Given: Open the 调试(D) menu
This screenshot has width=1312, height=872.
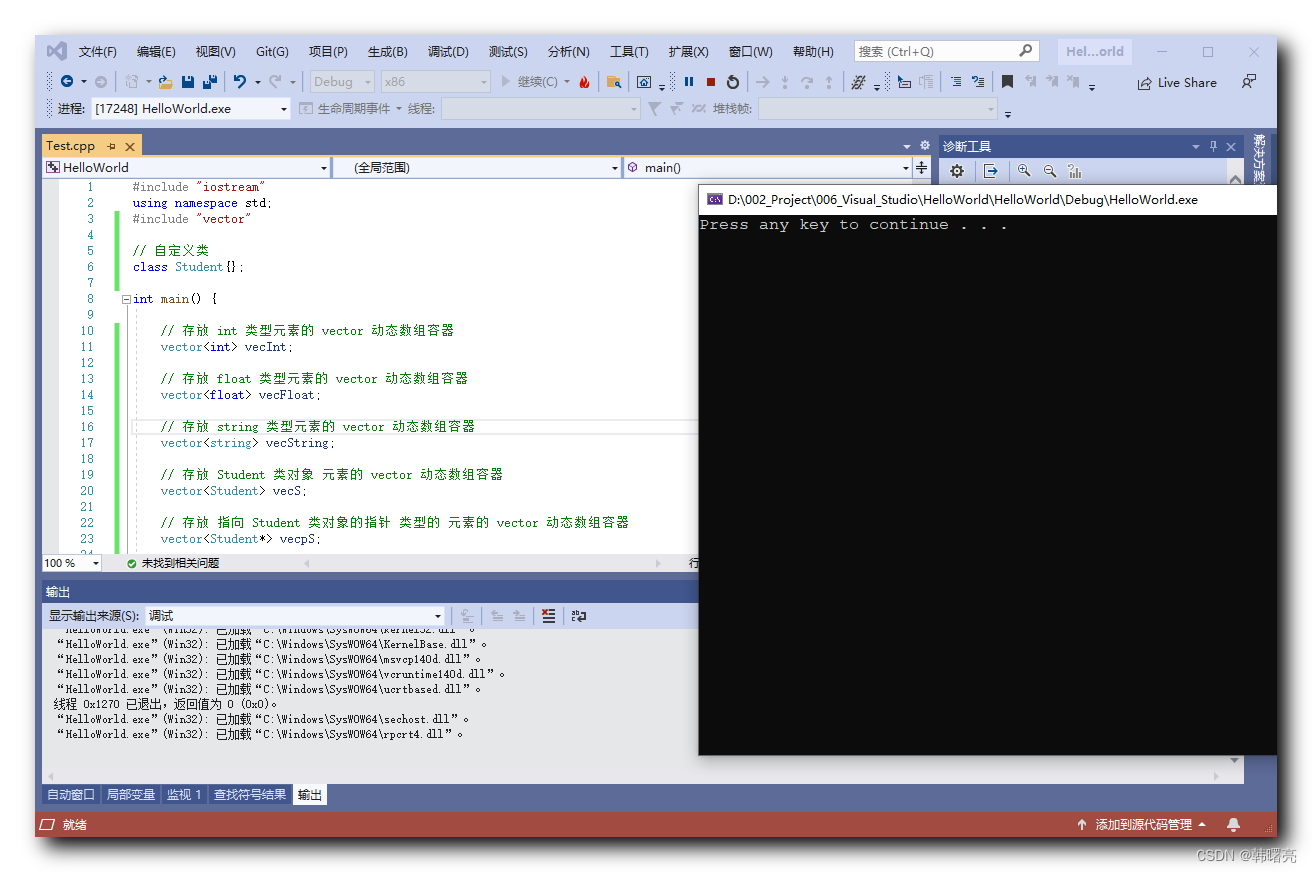Looking at the screenshot, I should tap(448, 52).
